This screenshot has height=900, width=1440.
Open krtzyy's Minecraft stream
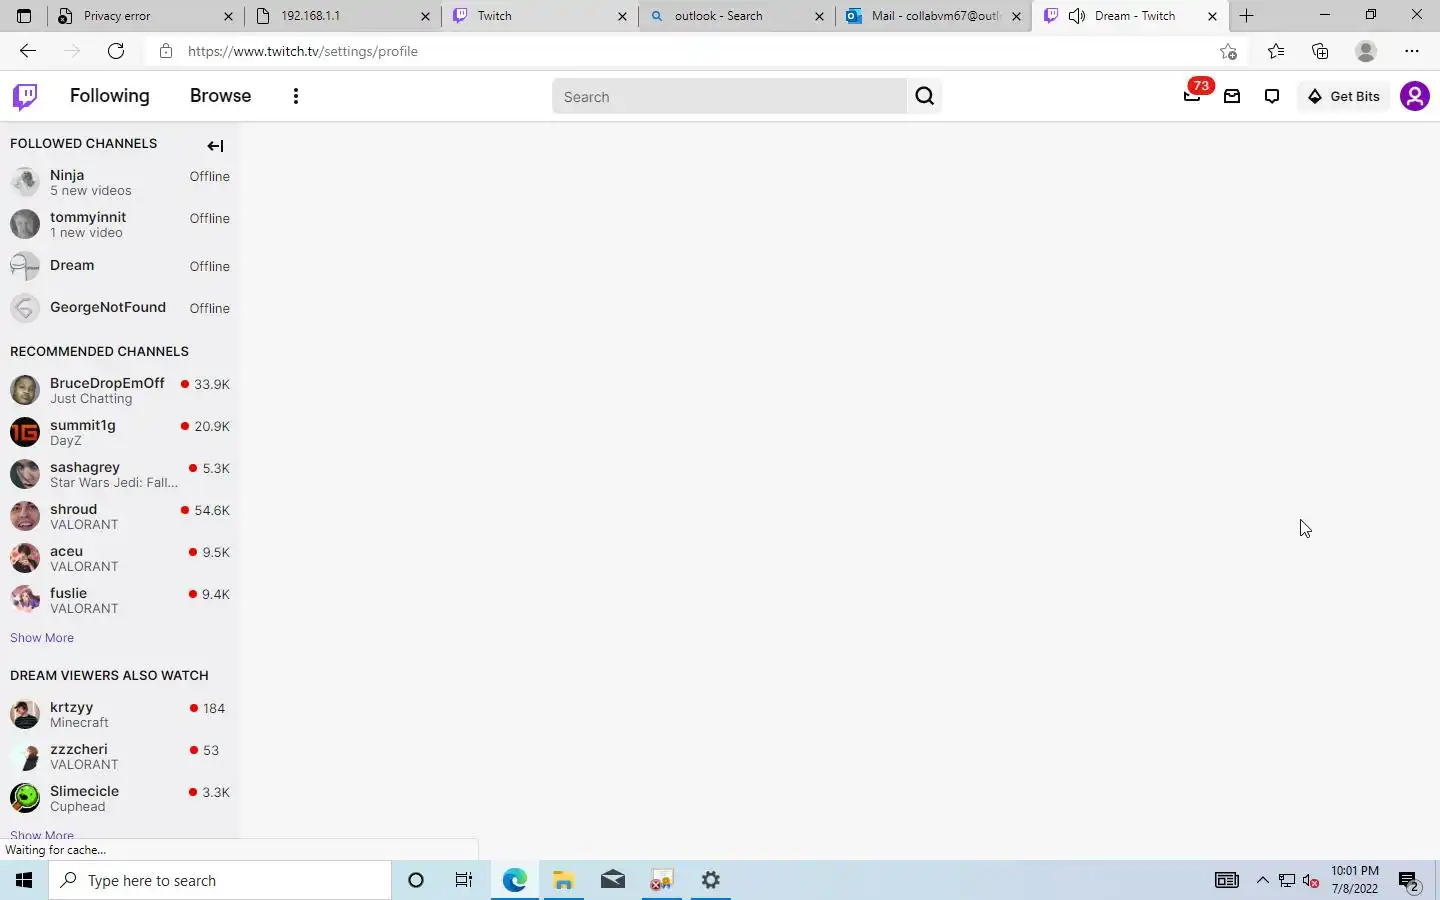tap(120, 714)
